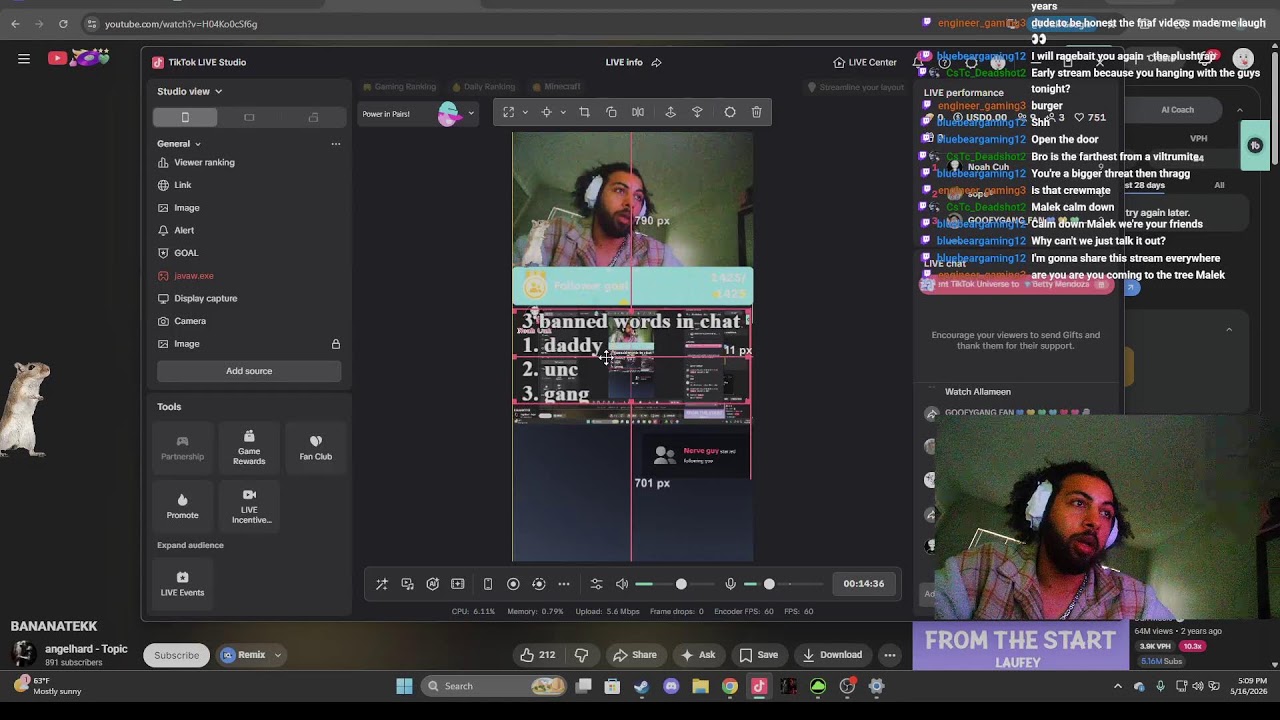Click the Add source button
The image size is (1280, 720).
pyautogui.click(x=249, y=371)
